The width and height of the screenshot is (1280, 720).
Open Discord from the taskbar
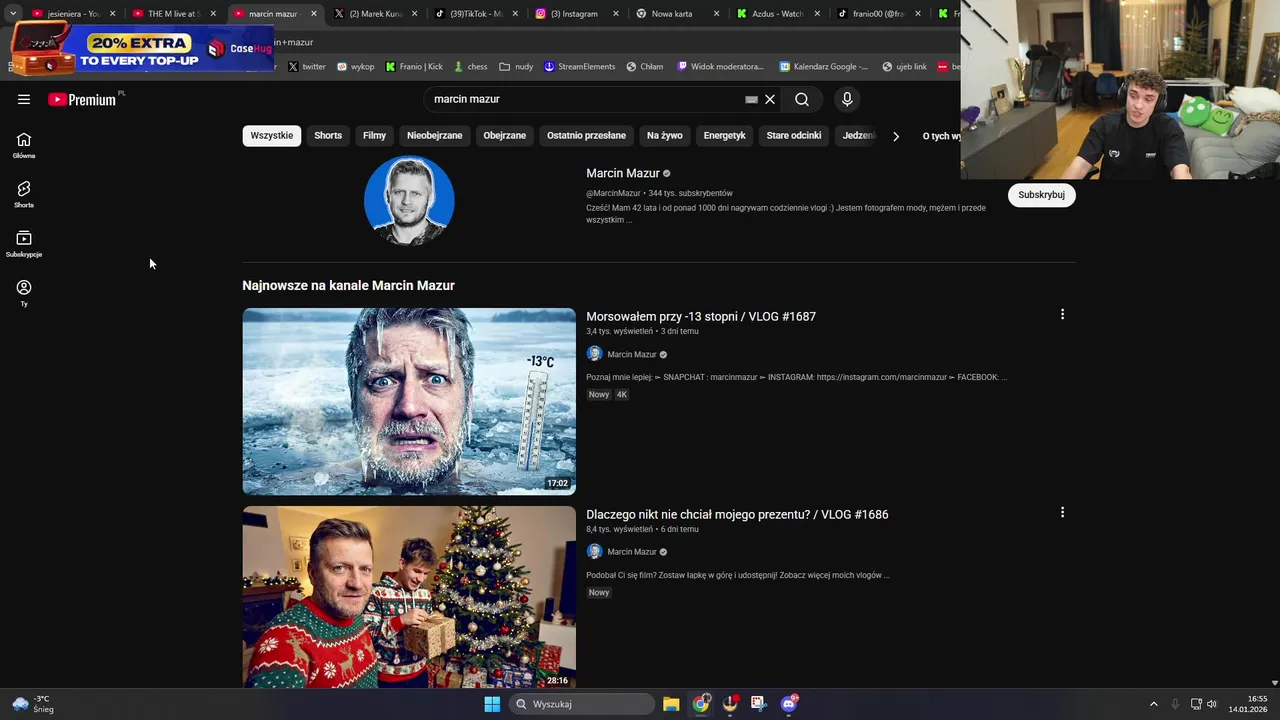789,704
